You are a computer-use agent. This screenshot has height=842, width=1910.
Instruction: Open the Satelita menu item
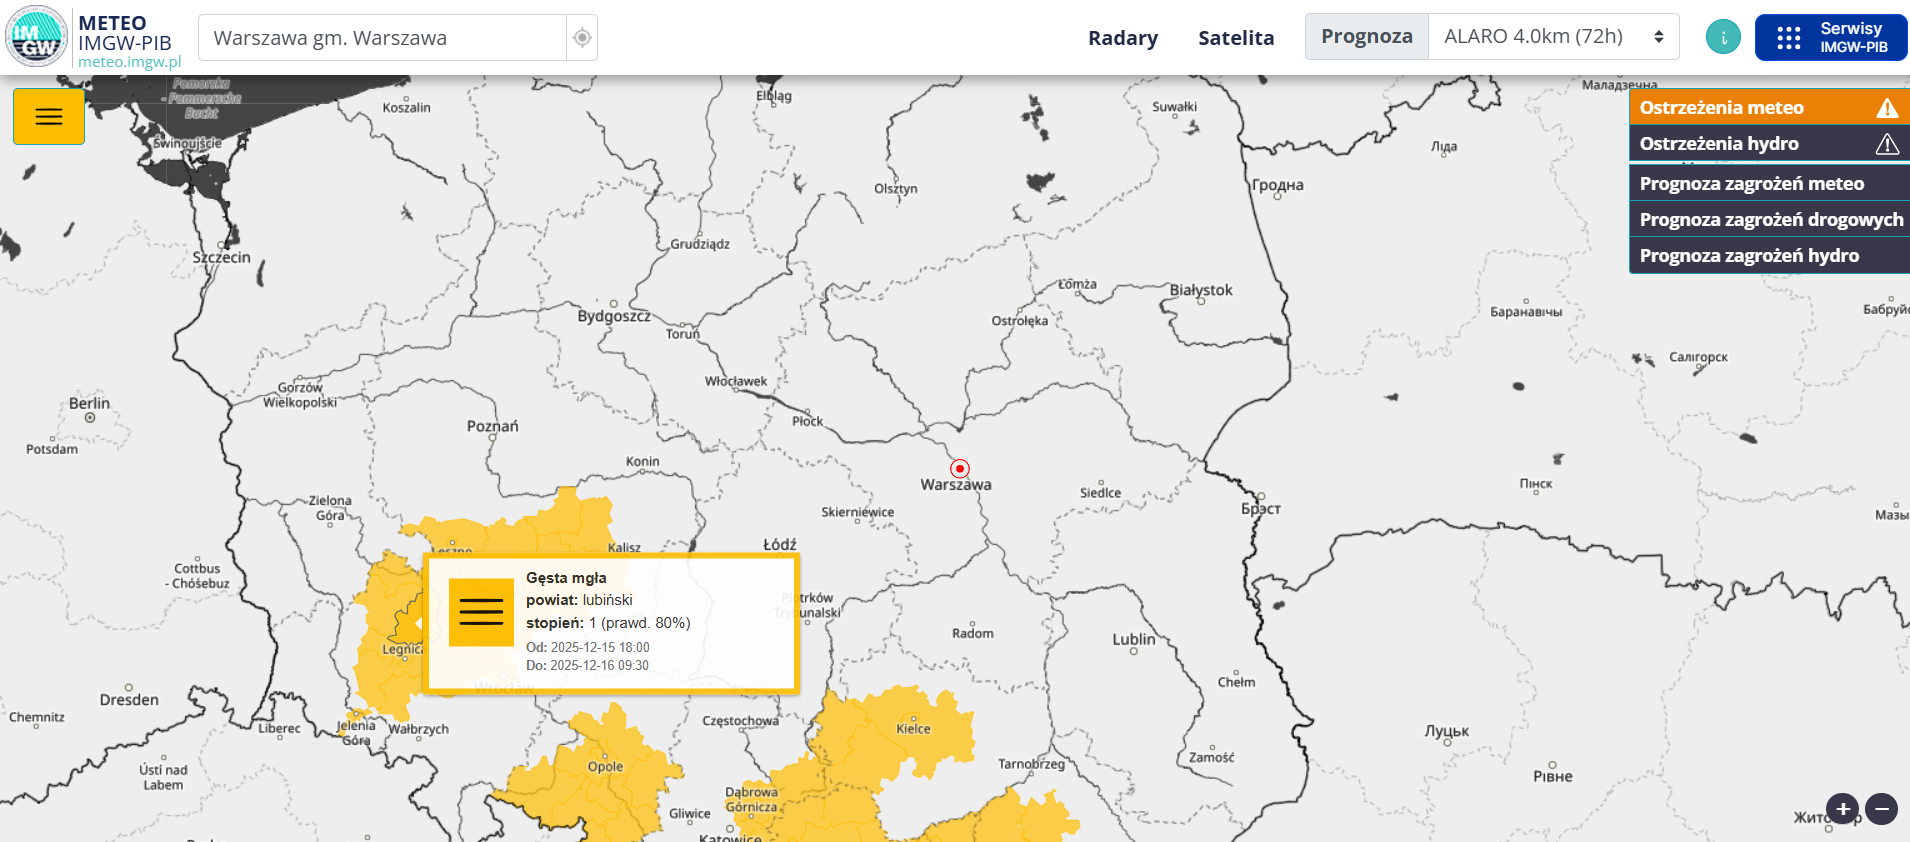(x=1235, y=38)
